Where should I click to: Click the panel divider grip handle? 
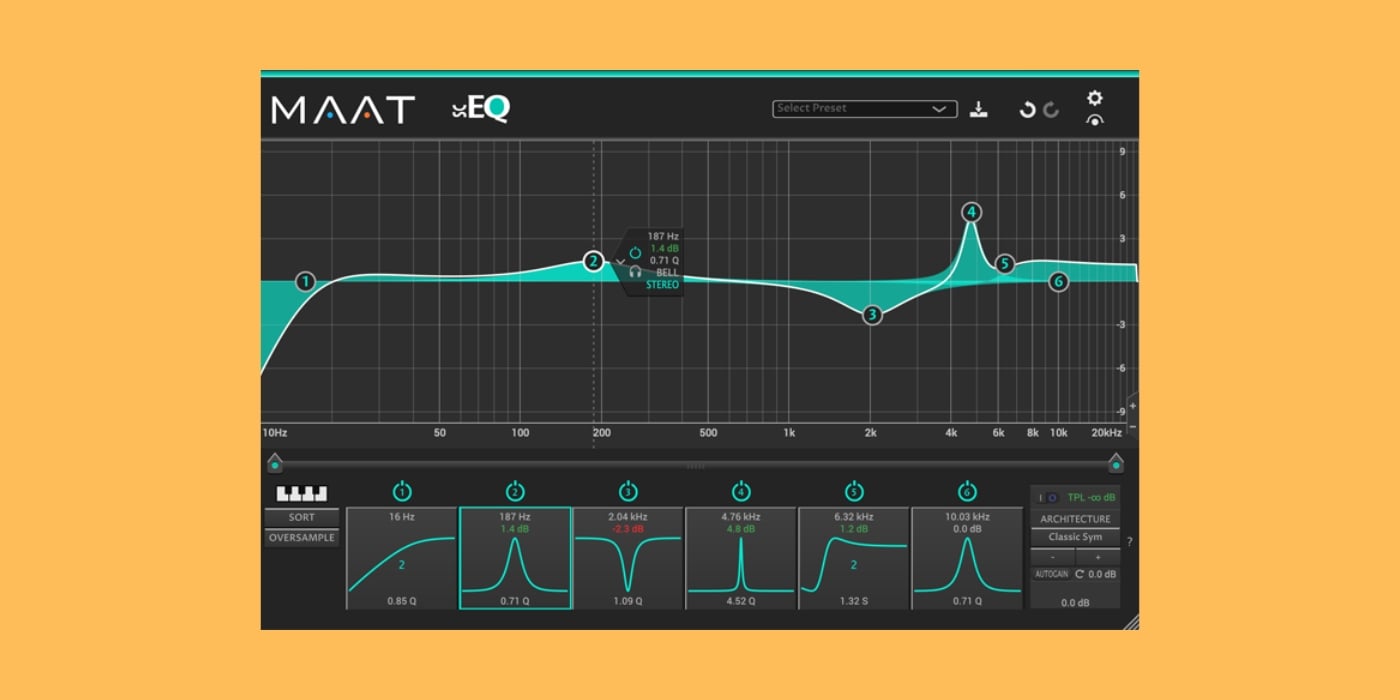696,467
